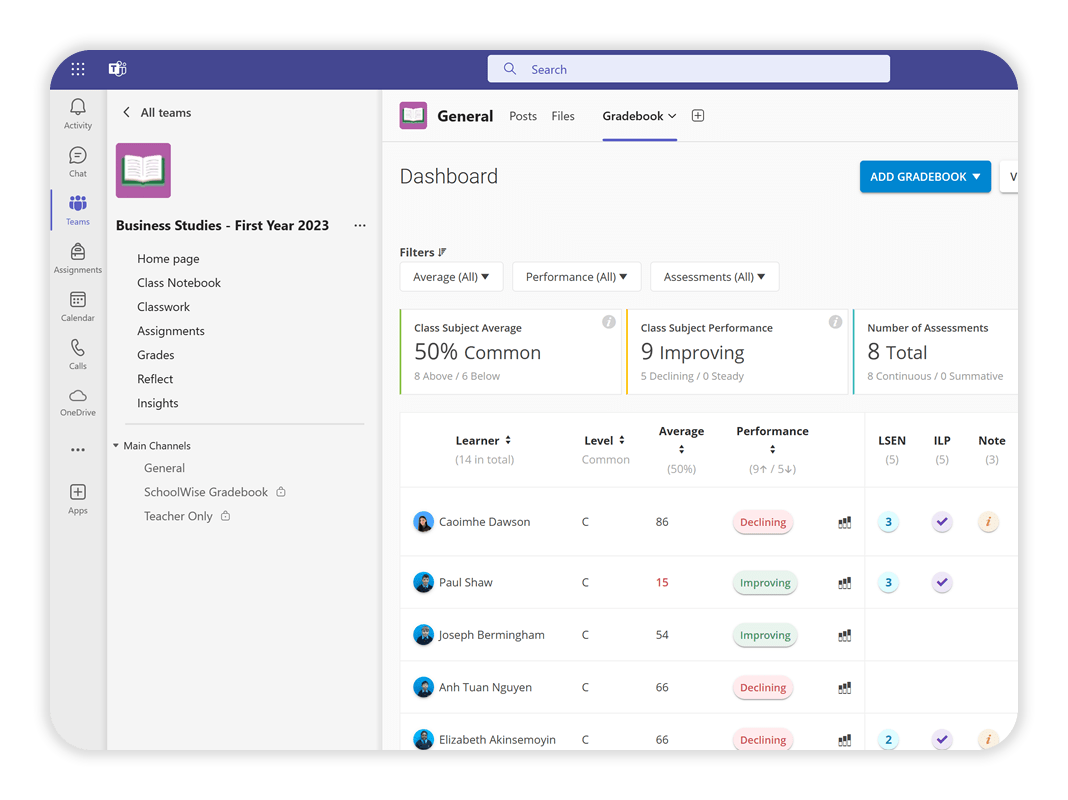This screenshot has height=800, width=1068.
Task: Open the Performance (All) filter dropdown
Action: pyautogui.click(x=577, y=276)
